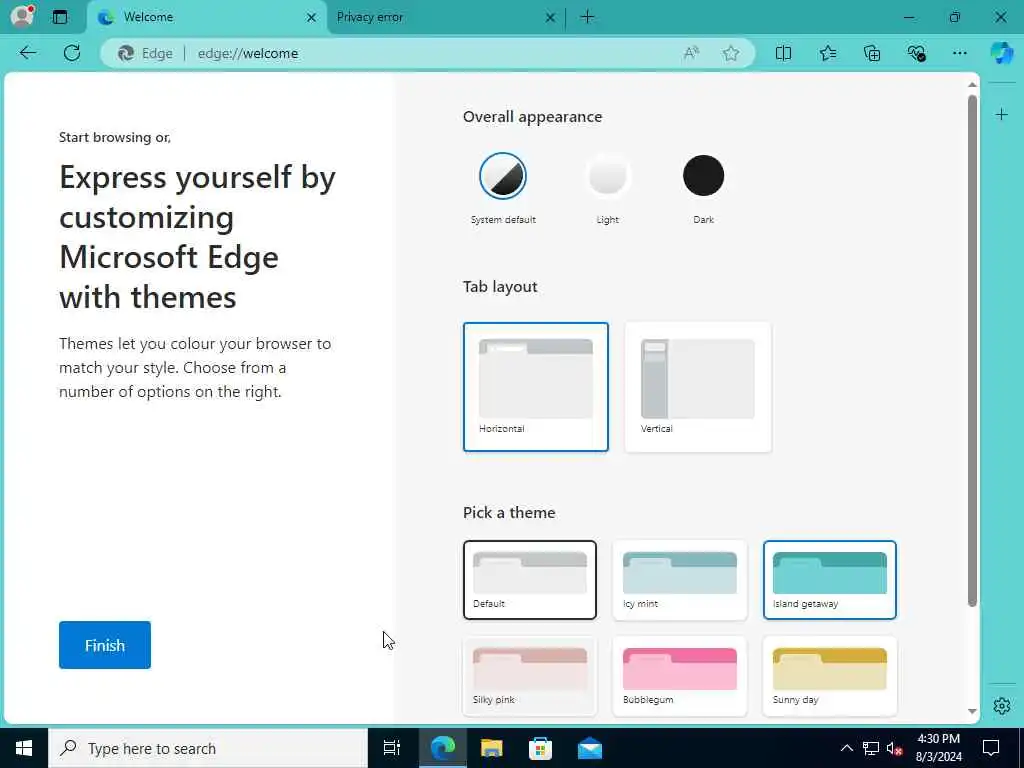The width and height of the screenshot is (1024, 768).
Task: Click the muted volume tray icon
Action: click(x=894, y=748)
